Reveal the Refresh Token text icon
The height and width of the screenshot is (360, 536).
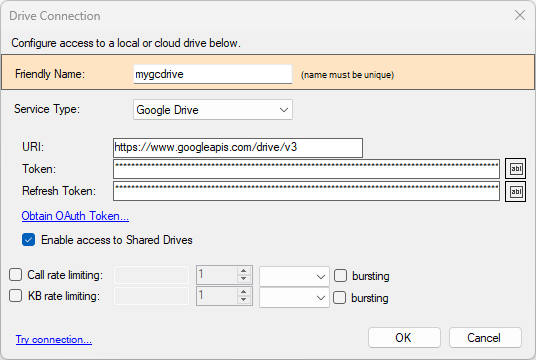pyautogui.click(x=515, y=192)
